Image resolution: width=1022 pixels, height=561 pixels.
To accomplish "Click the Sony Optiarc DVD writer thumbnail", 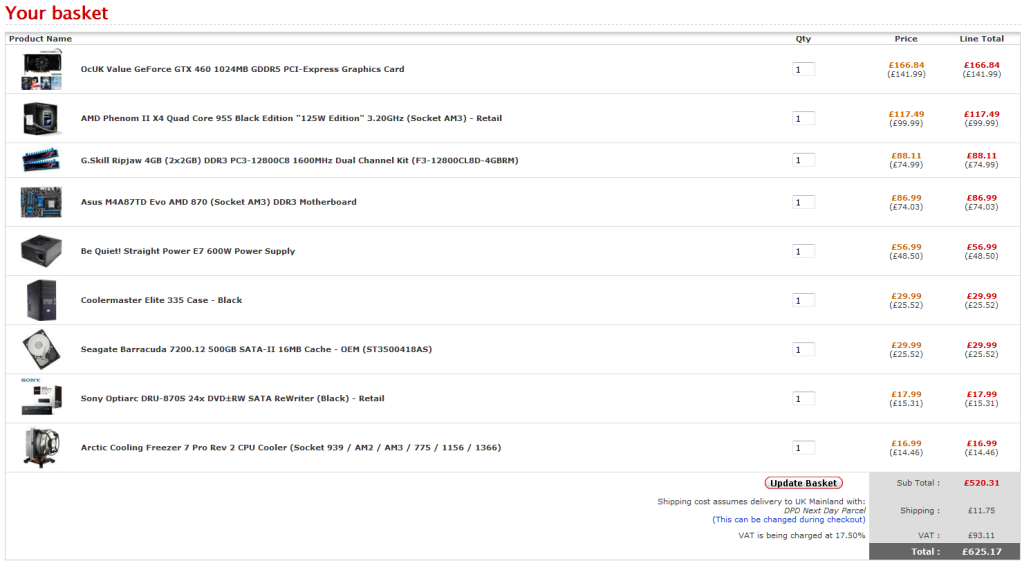I will click(42, 398).
